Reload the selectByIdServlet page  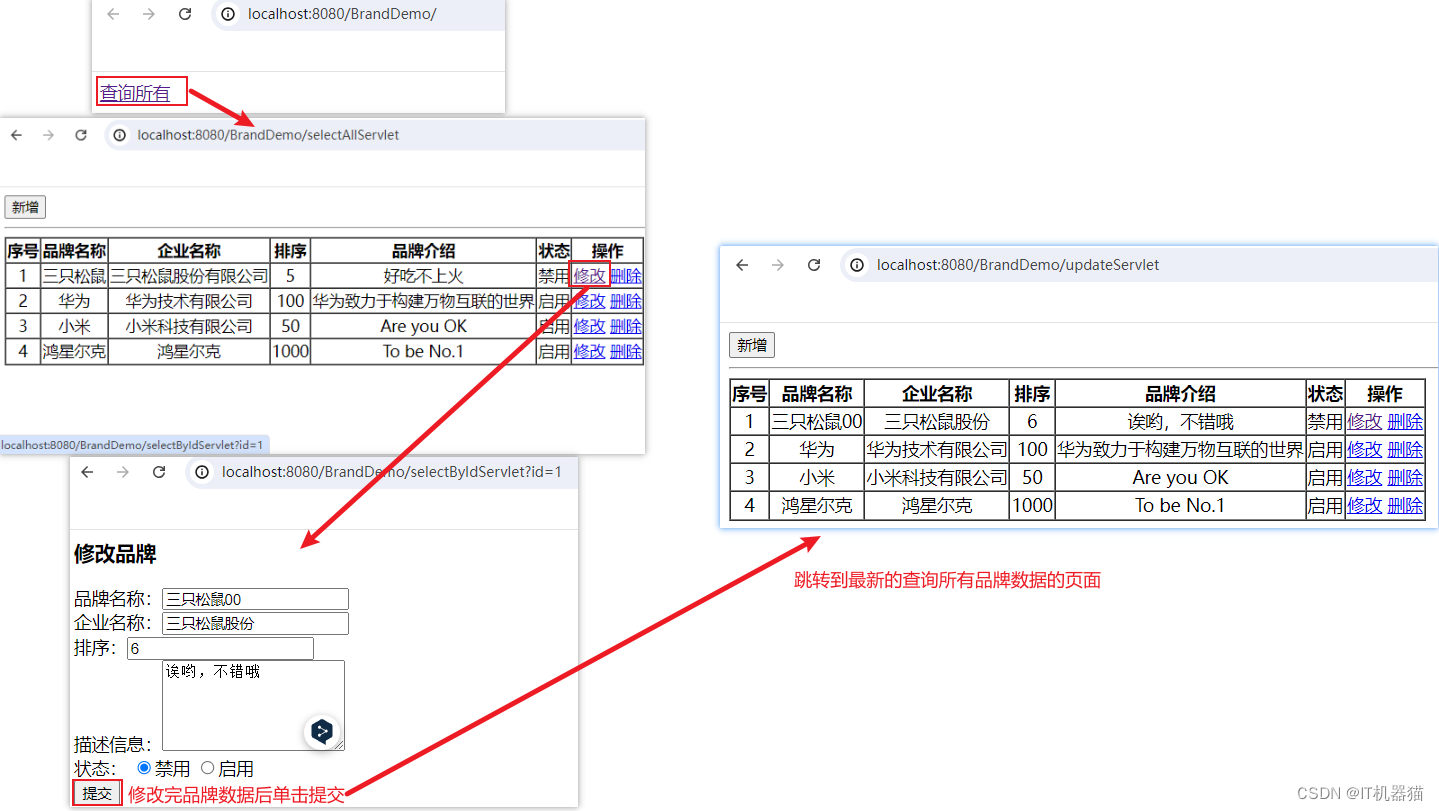pos(159,472)
